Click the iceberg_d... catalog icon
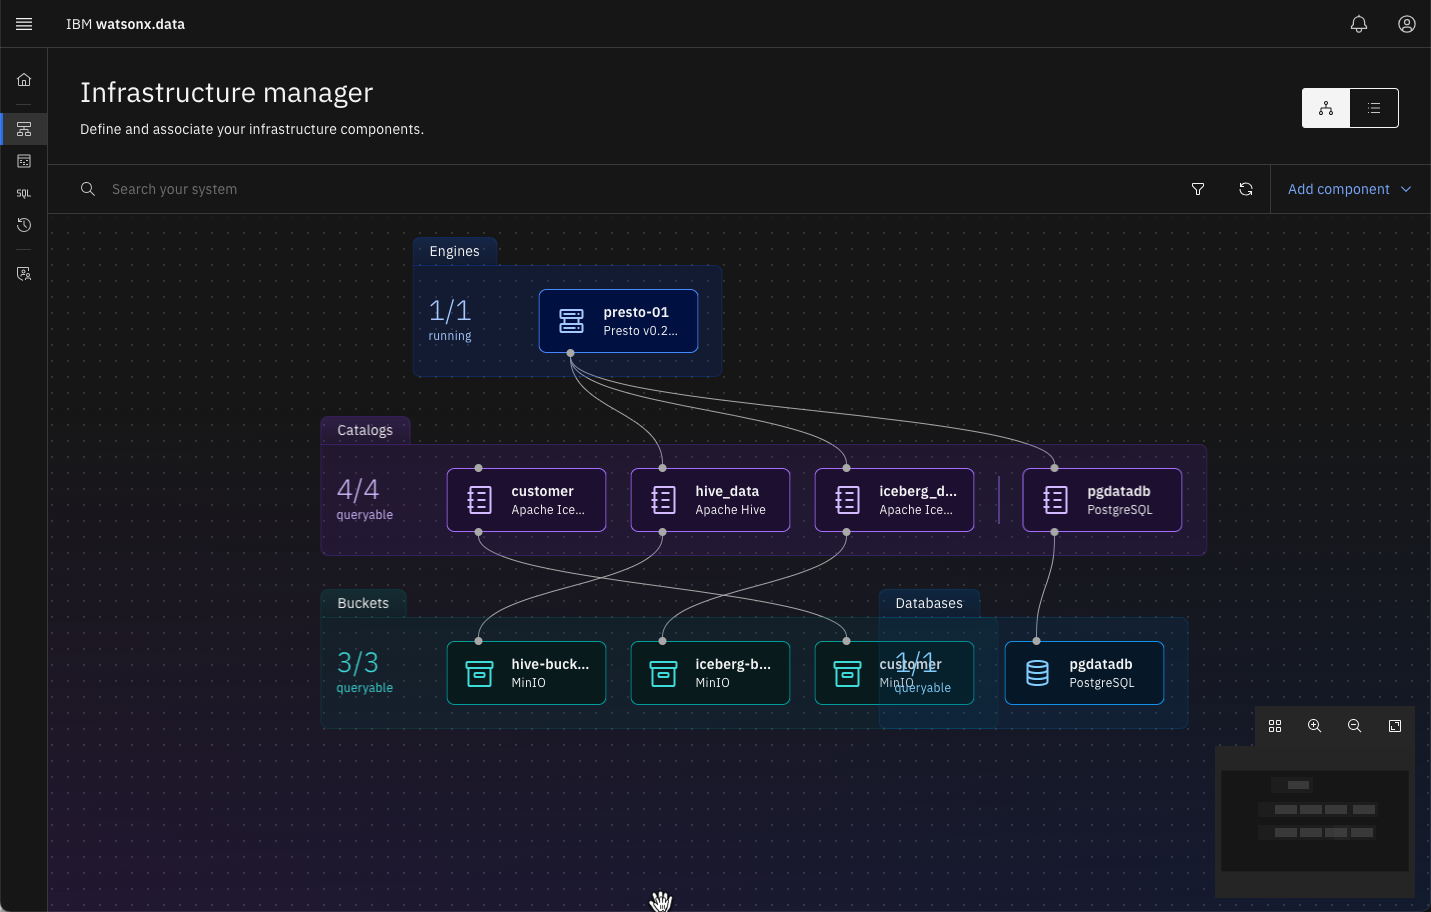This screenshot has height=912, width=1431. pos(847,500)
